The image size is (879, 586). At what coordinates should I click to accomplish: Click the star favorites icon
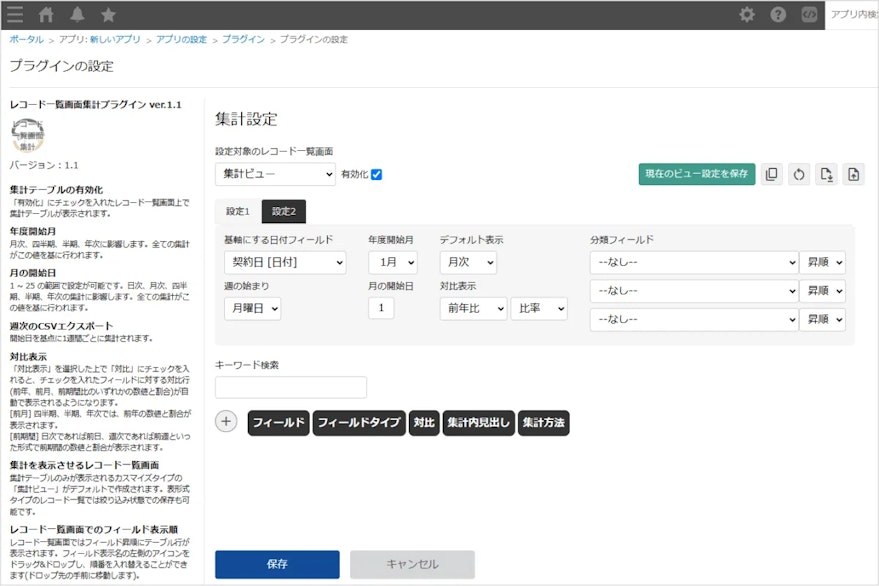point(106,14)
